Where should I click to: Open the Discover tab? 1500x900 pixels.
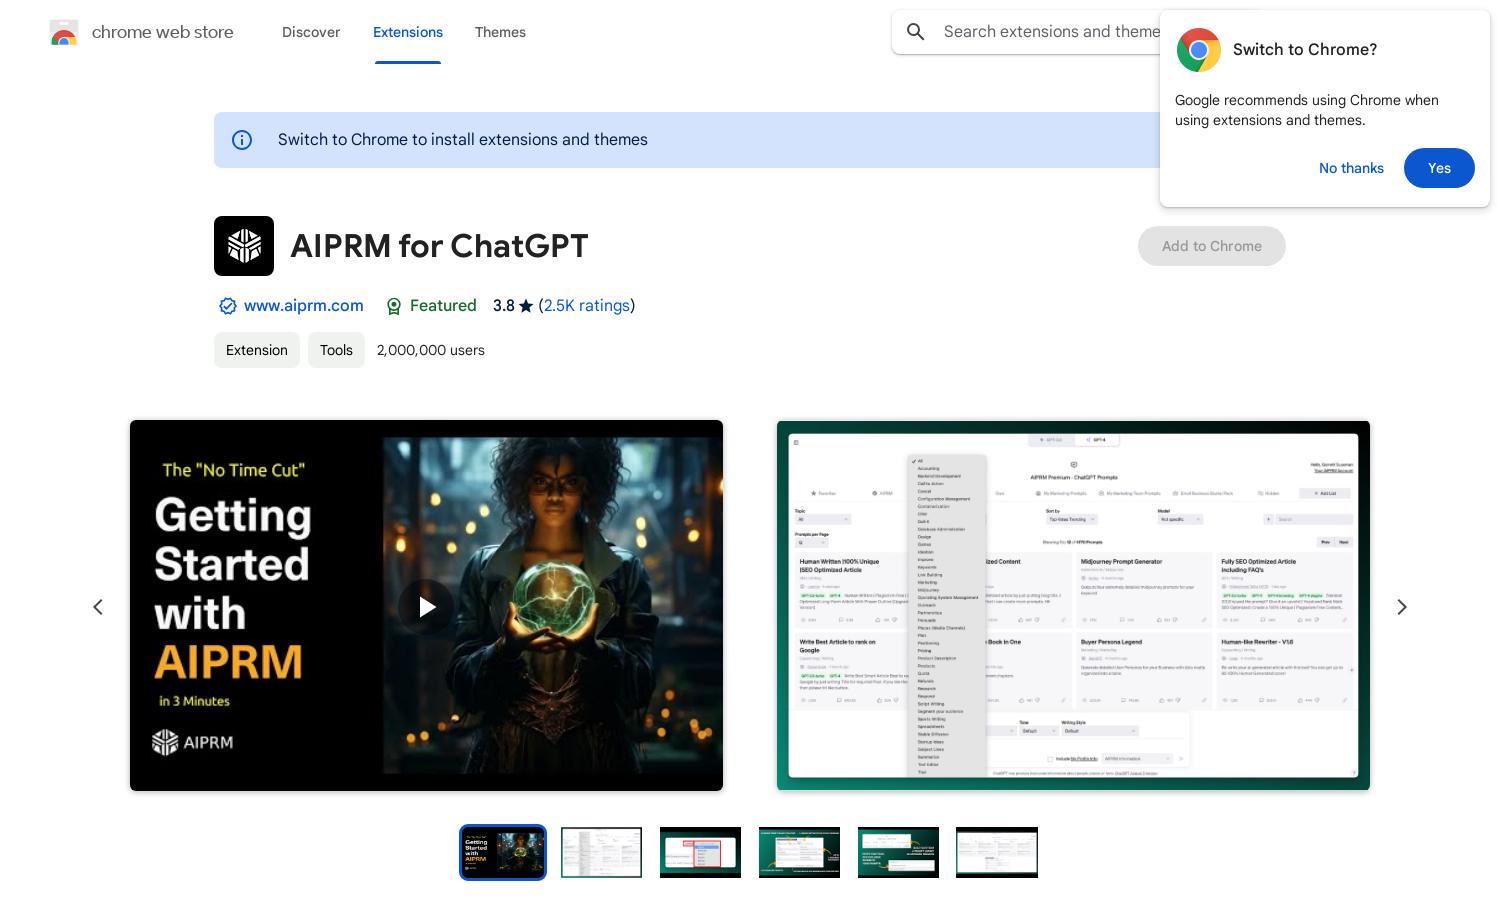coord(311,32)
